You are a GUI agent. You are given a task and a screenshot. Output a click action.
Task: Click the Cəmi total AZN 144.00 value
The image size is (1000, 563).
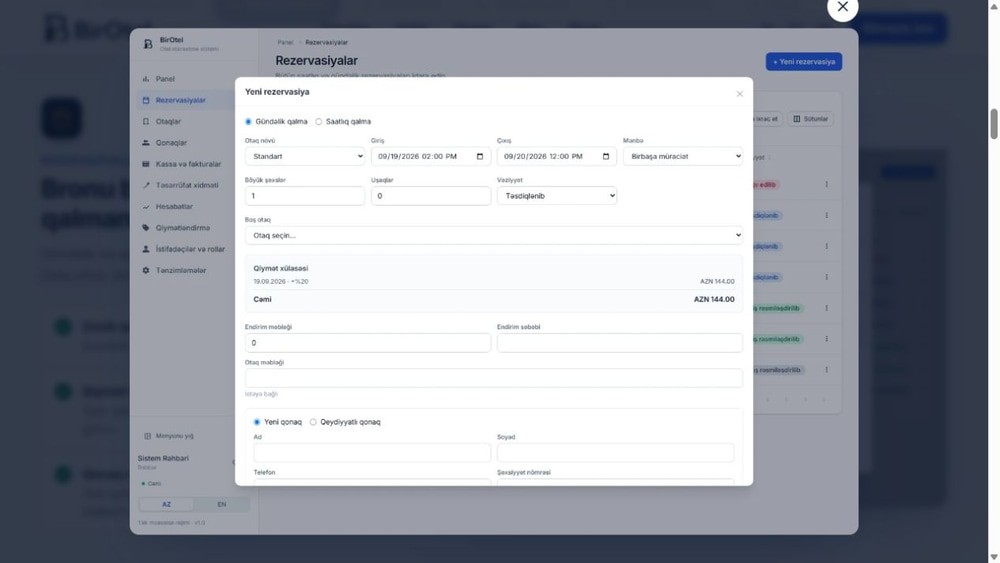tap(714, 300)
